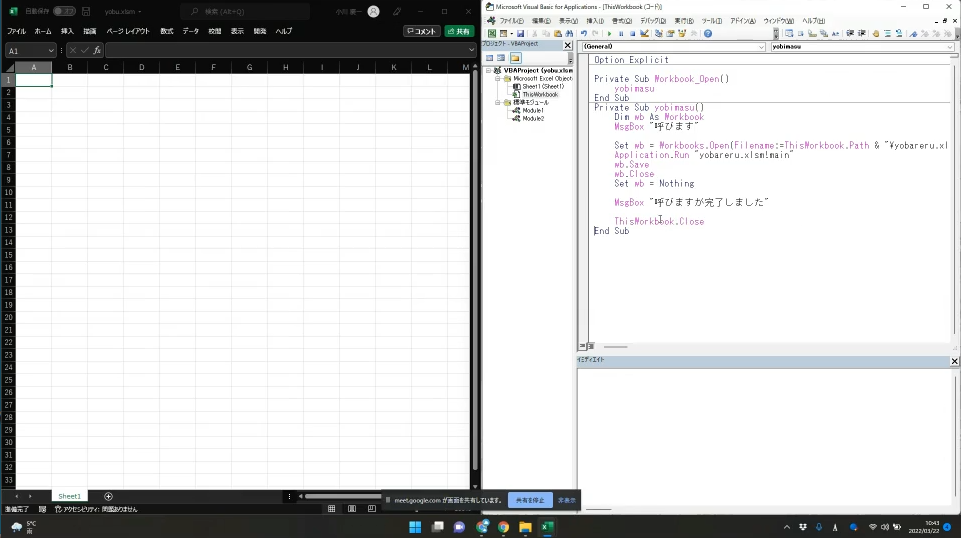Click 共有を停止 button to stop sharing
Viewport: 961px width, 538px height.
click(x=529, y=500)
